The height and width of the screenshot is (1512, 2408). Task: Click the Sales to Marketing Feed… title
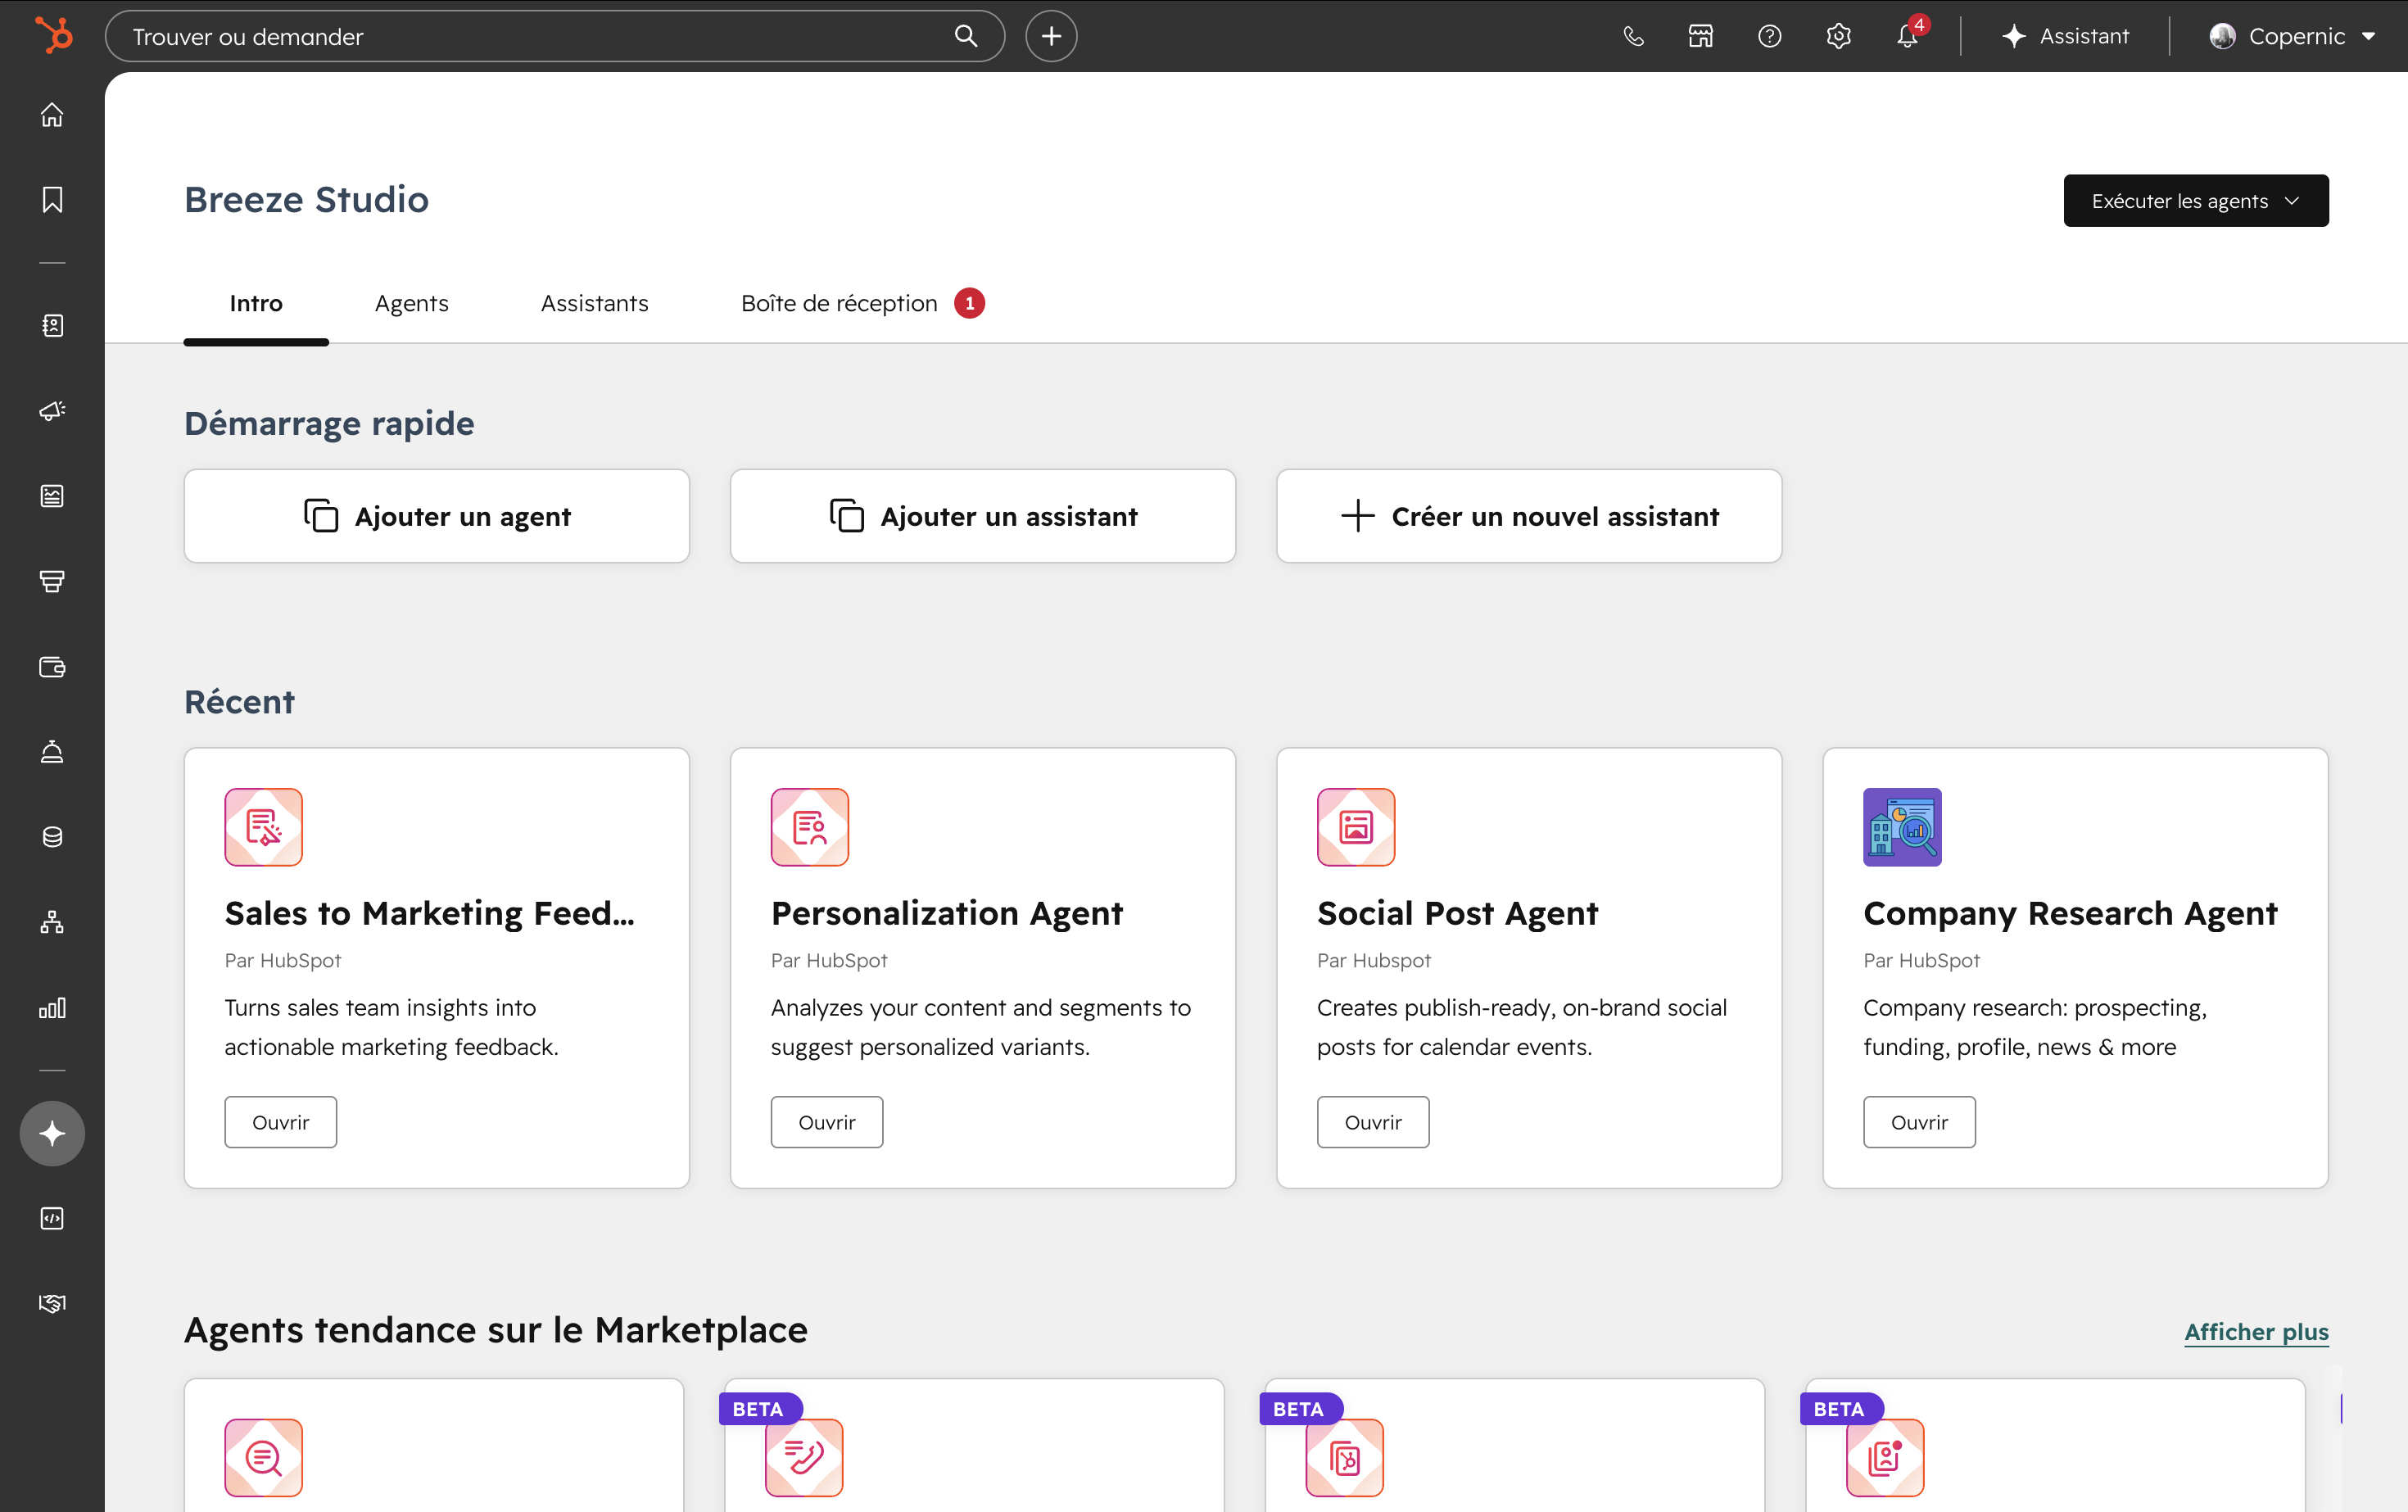coord(430,913)
